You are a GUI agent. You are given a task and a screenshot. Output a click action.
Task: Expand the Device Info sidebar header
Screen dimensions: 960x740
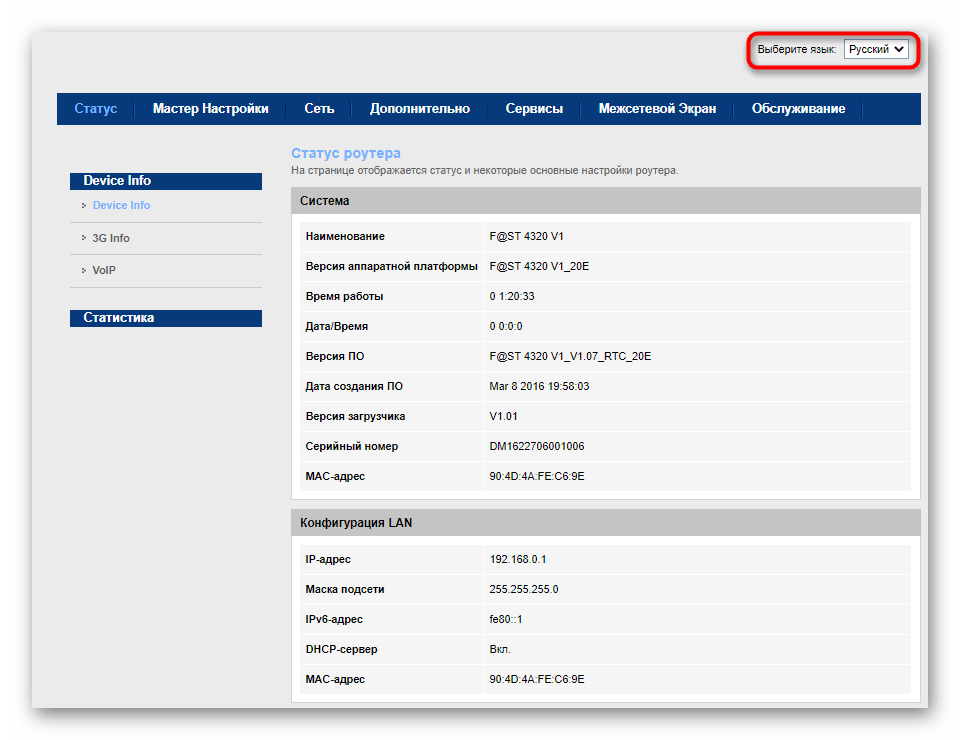[117, 181]
